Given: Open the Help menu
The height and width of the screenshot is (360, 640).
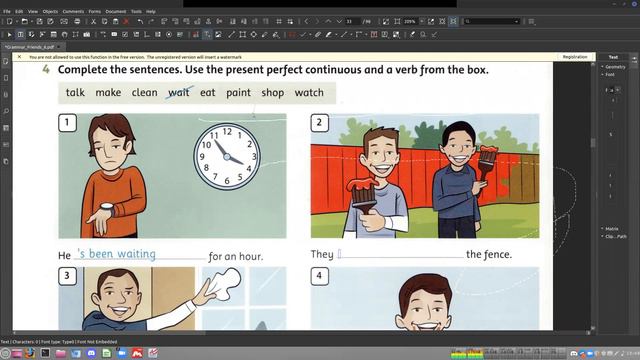Looking at the screenshot, I should 151,11.
